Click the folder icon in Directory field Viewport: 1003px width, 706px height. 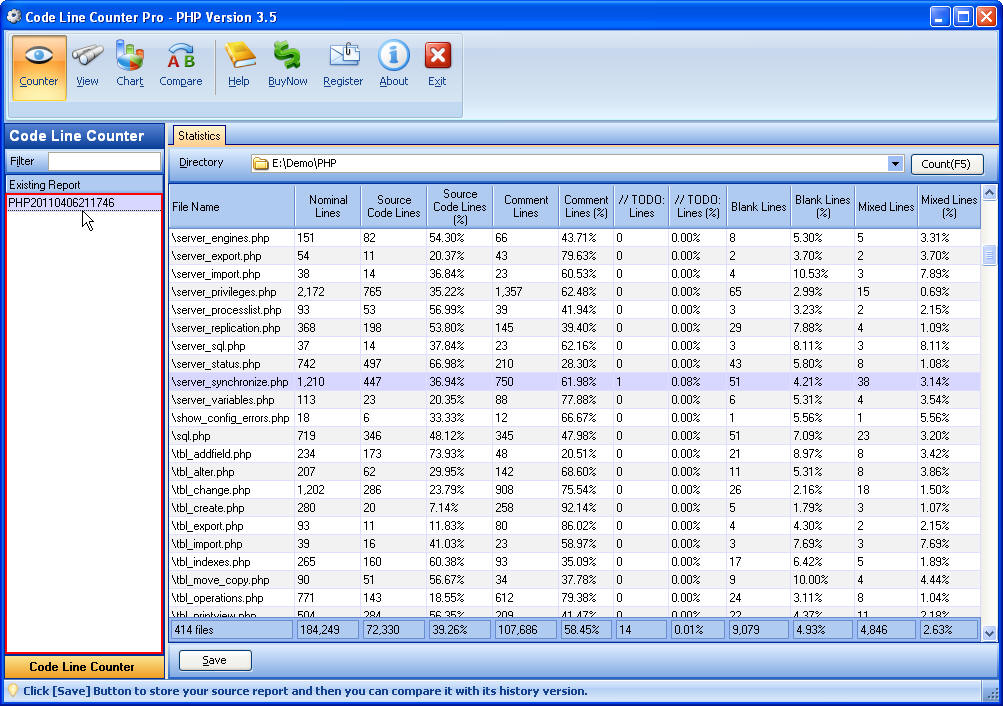coord(260,163)
